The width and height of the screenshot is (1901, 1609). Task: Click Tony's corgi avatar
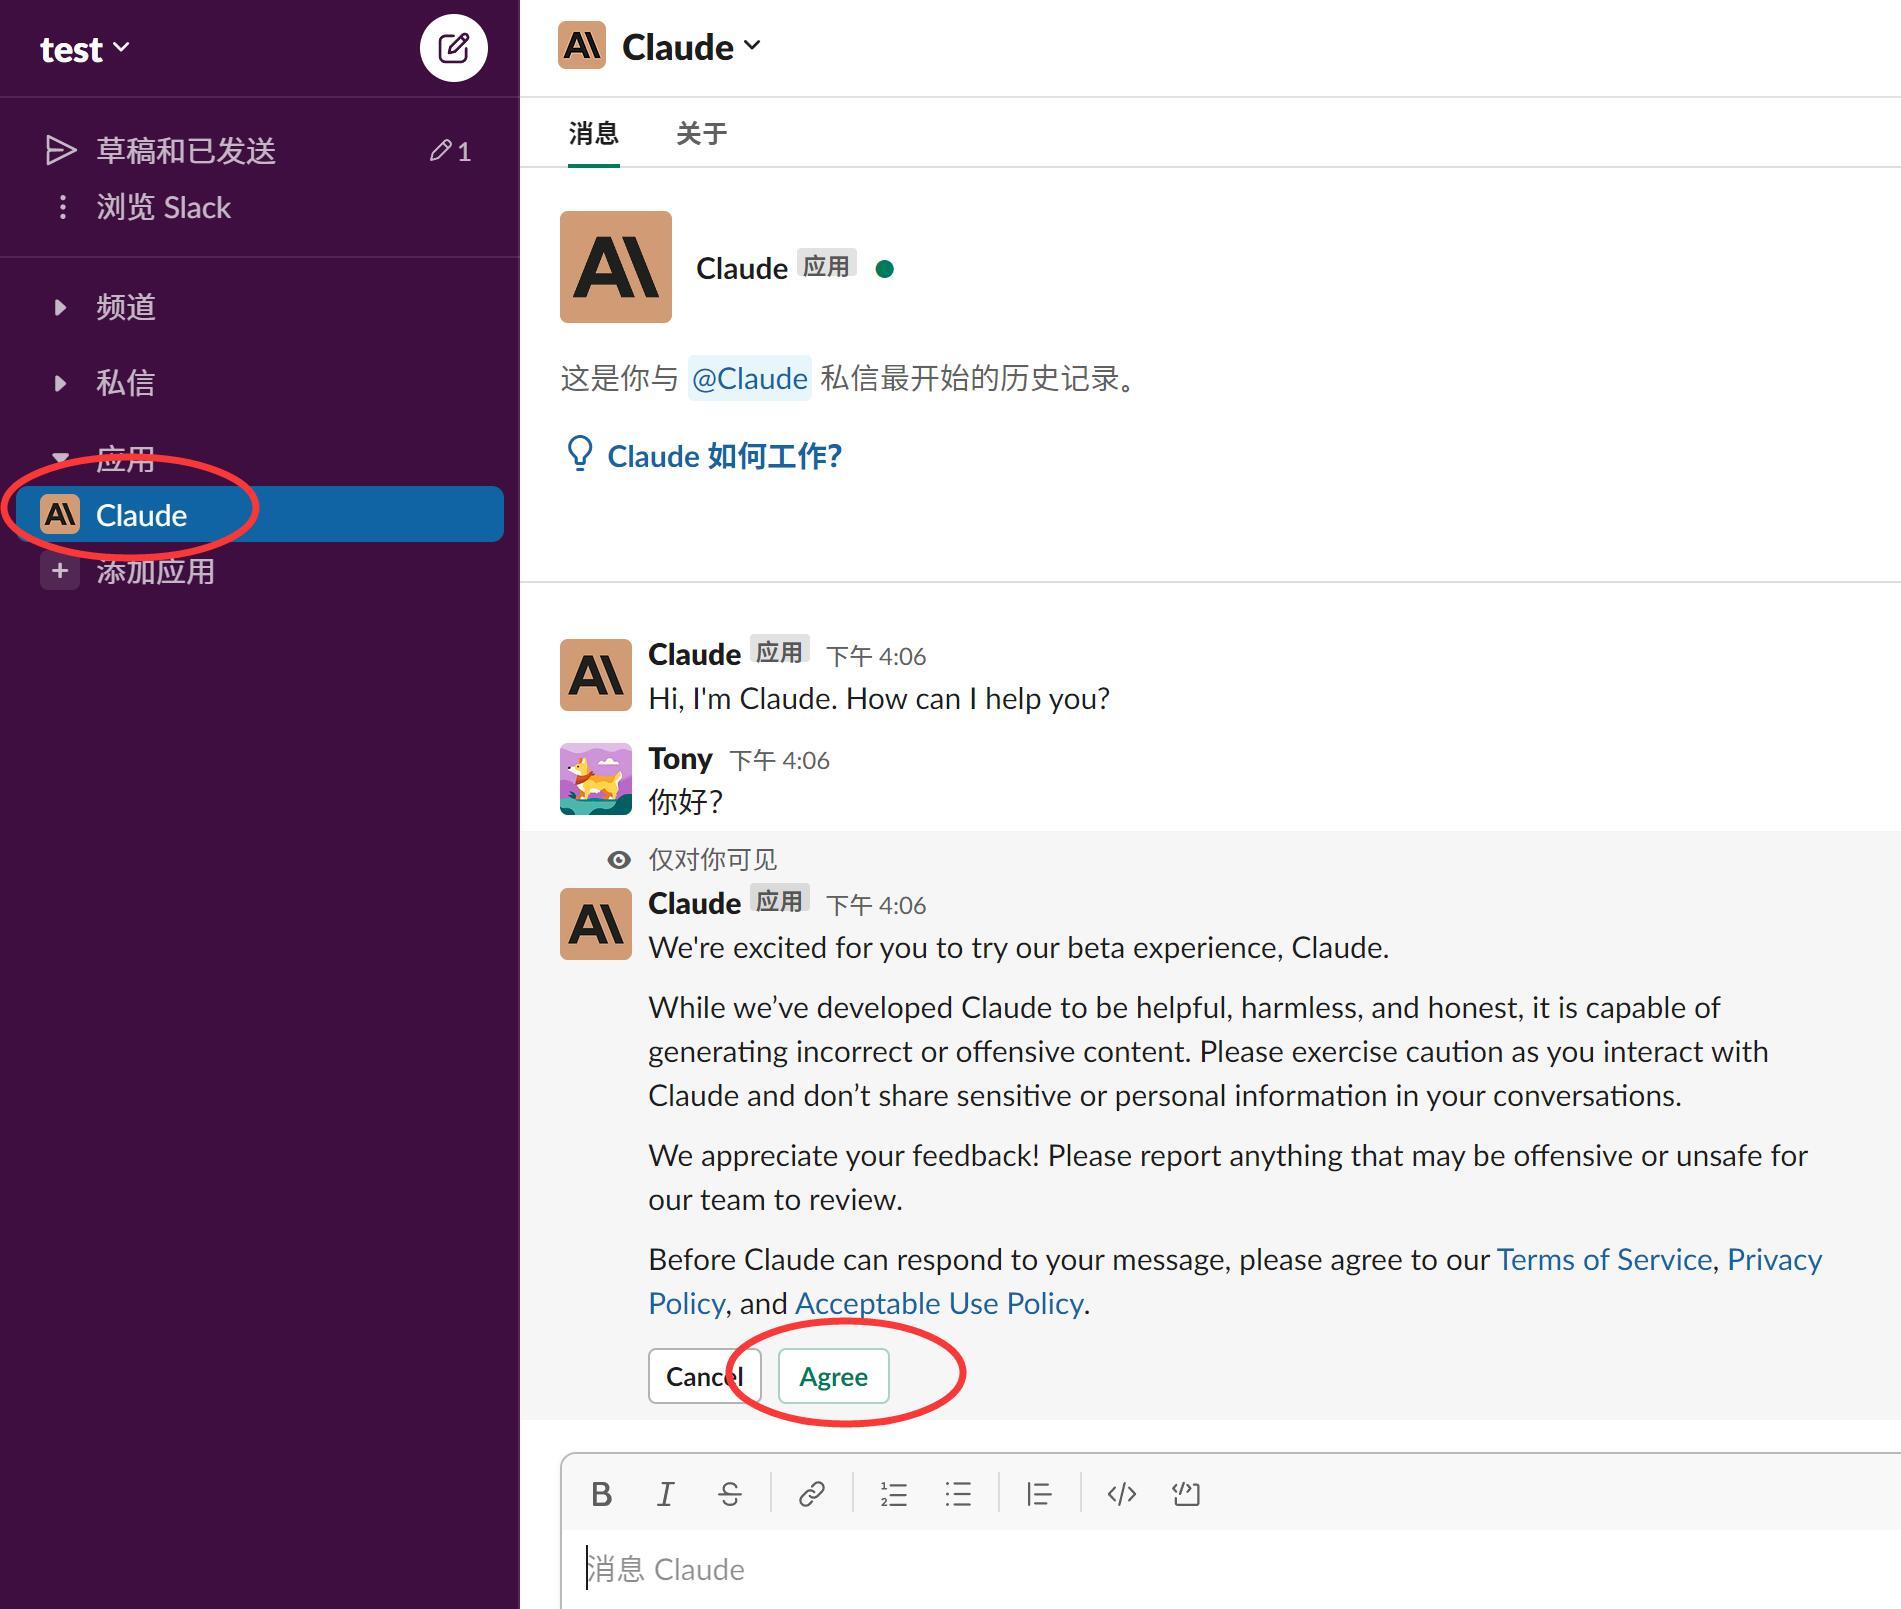pyautogui.click(x=596, y=779)
